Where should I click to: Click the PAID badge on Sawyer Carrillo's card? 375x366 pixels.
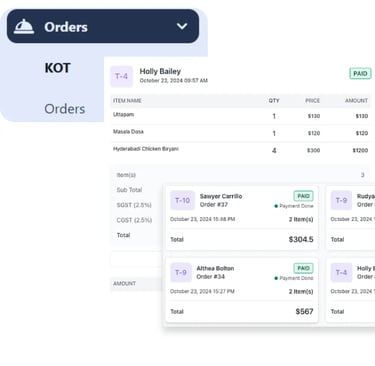[303, 196]
